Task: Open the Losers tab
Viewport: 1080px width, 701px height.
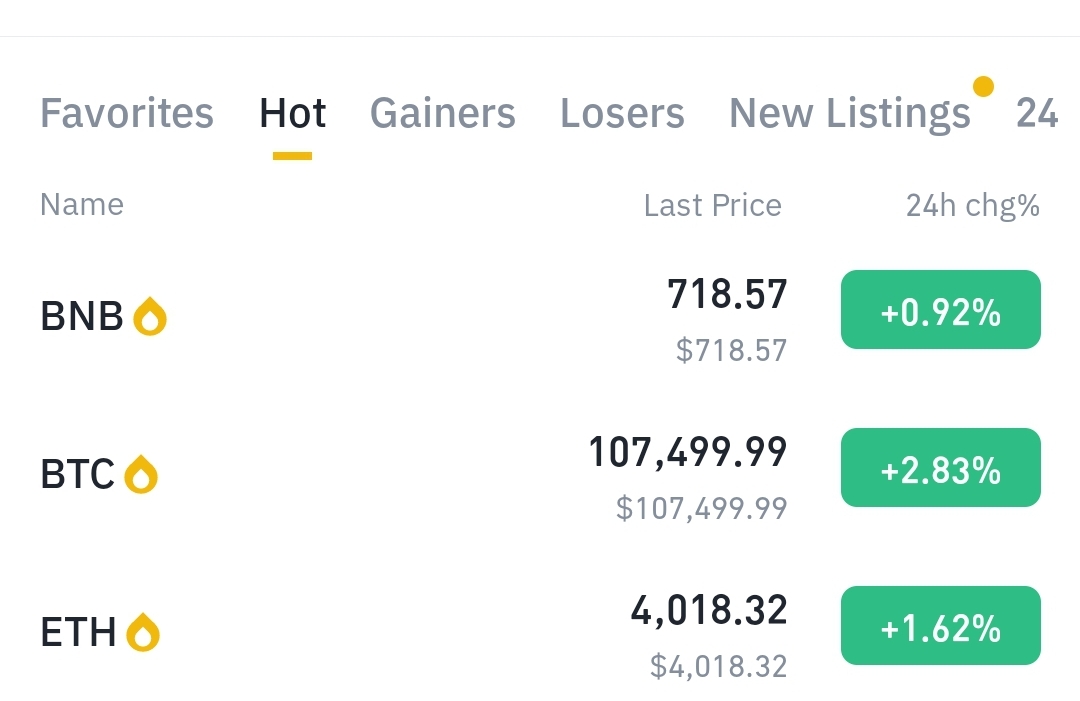Action: click(622, 114)
